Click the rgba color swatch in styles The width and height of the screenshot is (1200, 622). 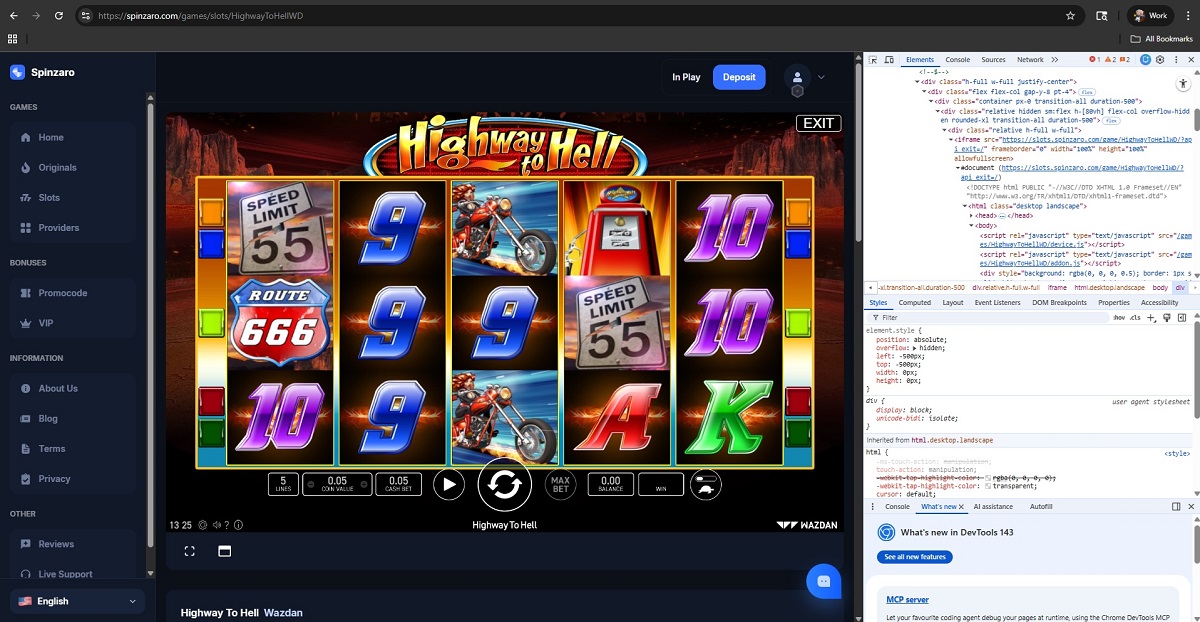pyautogui.click(x=988, y=478)
